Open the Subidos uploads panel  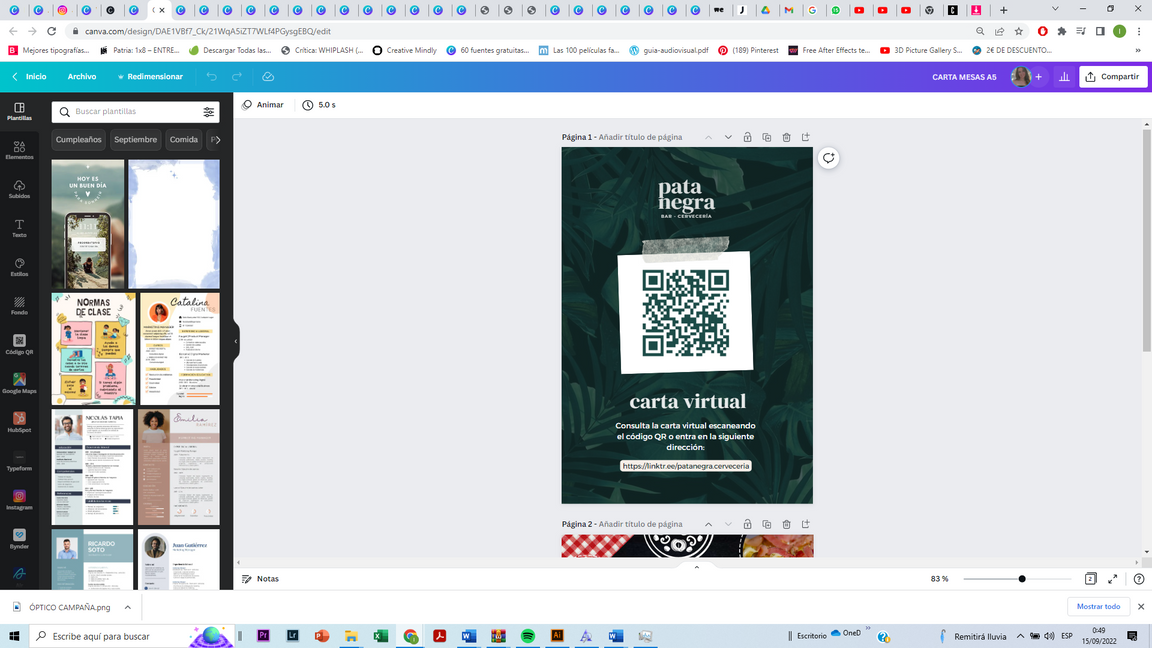point(19,190)
